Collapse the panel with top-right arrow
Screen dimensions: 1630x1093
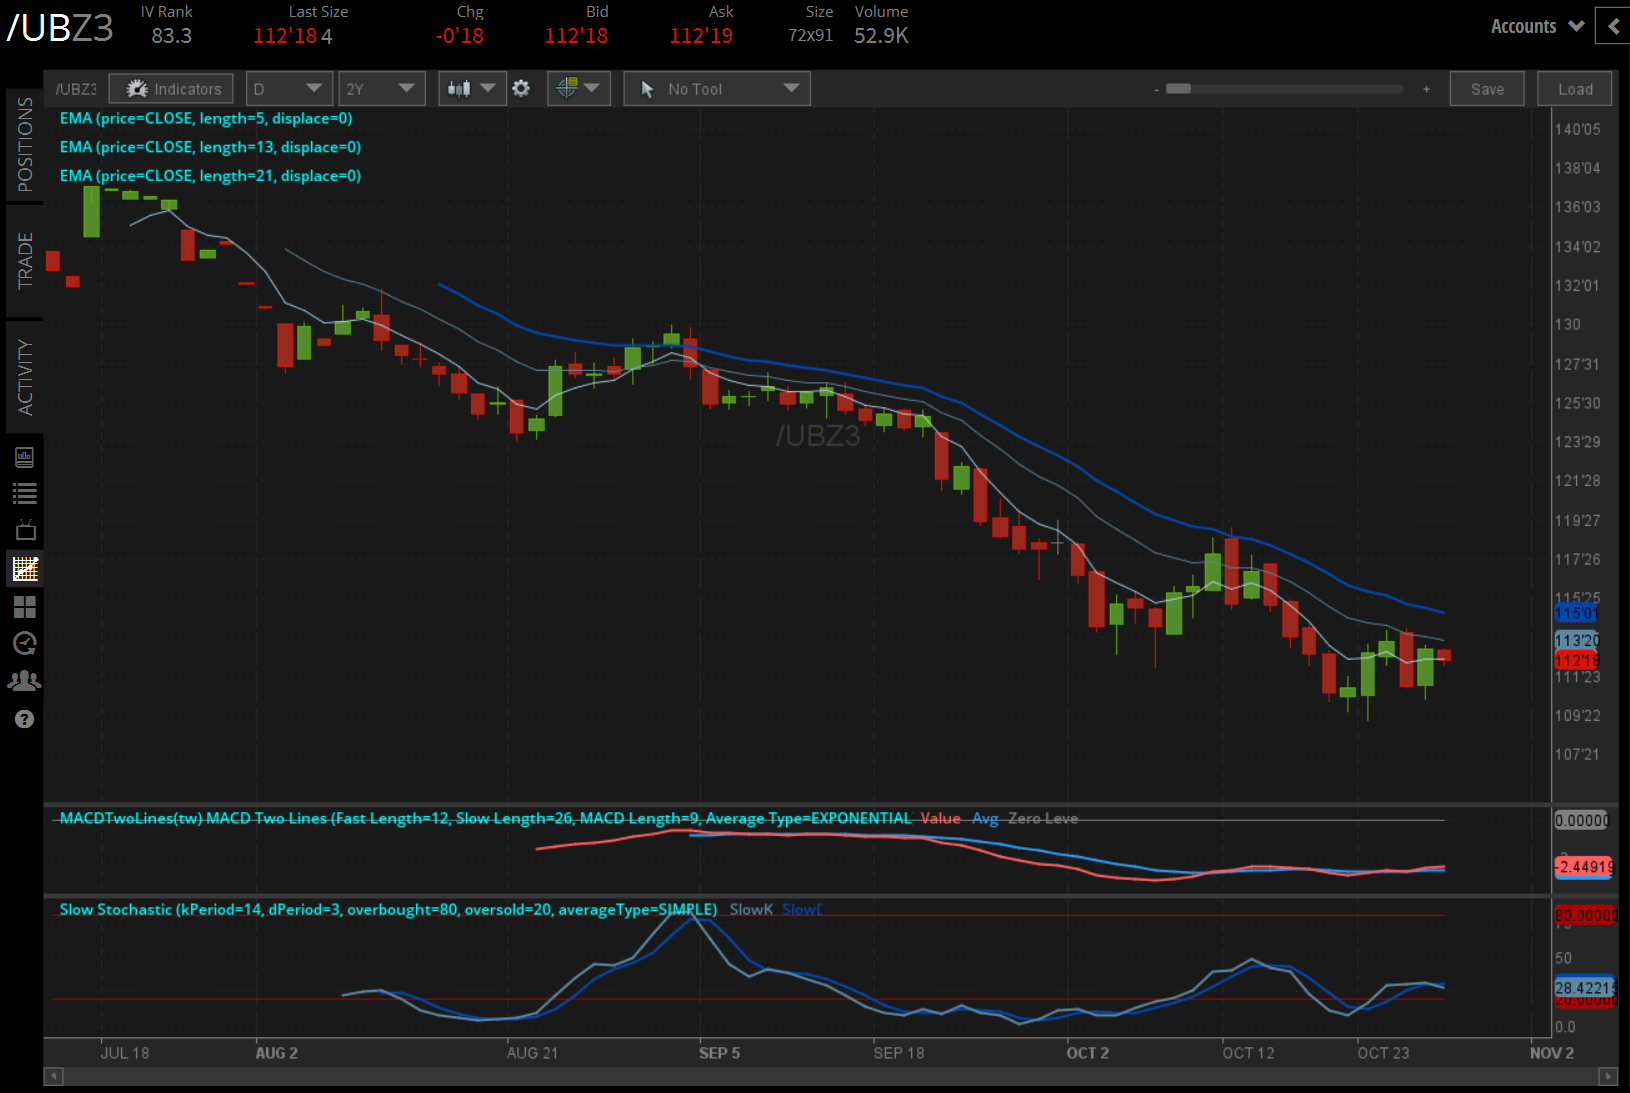1613,27
